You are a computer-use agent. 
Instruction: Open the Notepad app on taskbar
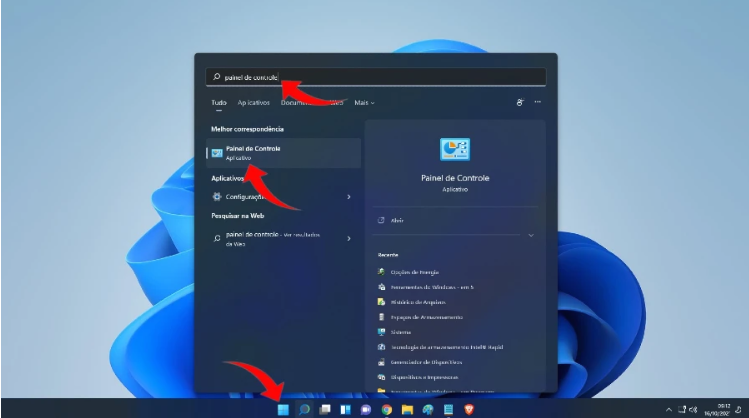pyautogui.click(x=449, y=409)
